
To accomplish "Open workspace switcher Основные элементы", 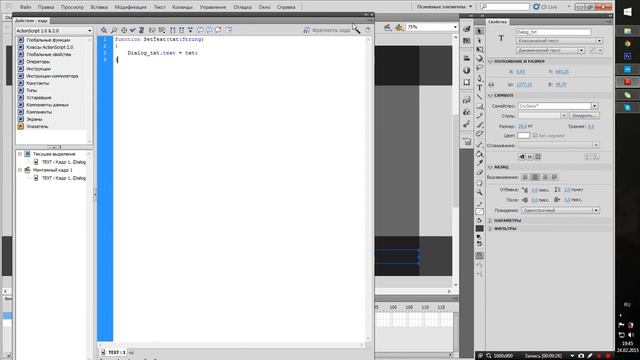I will (x=444, y=7).
